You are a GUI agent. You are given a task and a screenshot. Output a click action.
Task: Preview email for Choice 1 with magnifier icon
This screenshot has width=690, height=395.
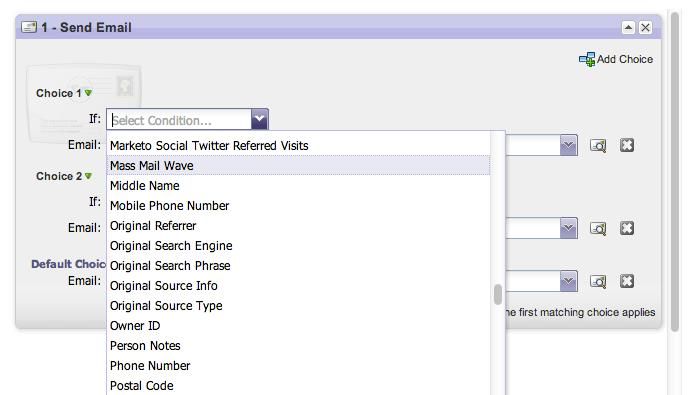point(598,146)
